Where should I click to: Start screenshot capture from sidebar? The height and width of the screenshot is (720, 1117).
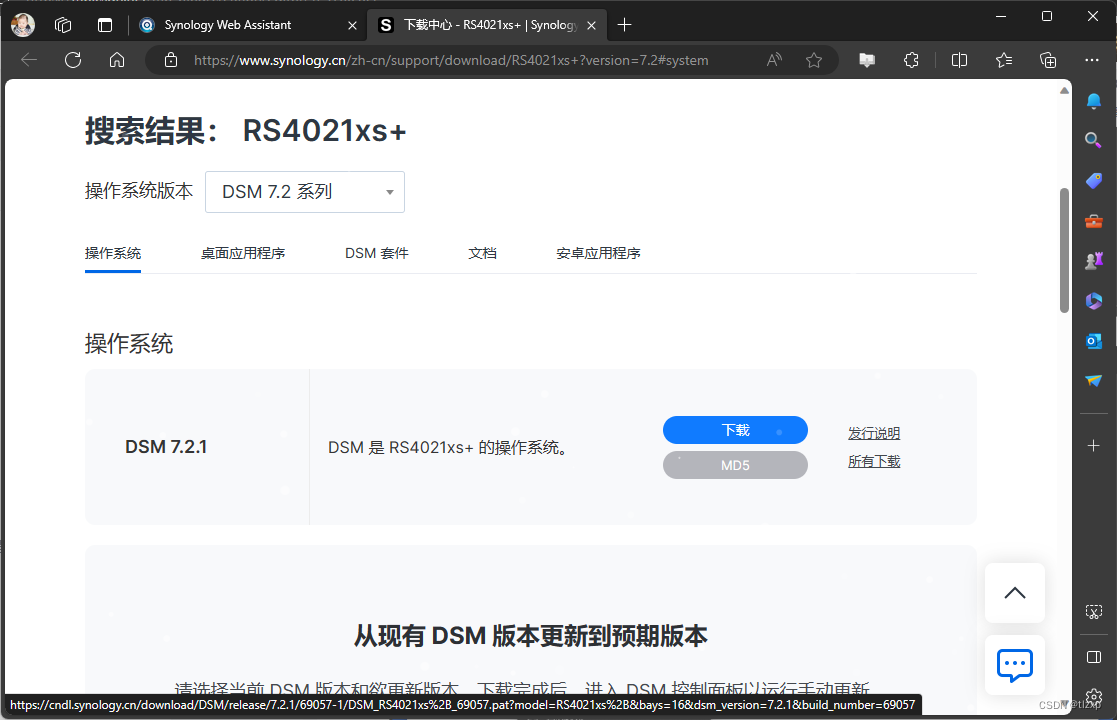pos(1093,612)
